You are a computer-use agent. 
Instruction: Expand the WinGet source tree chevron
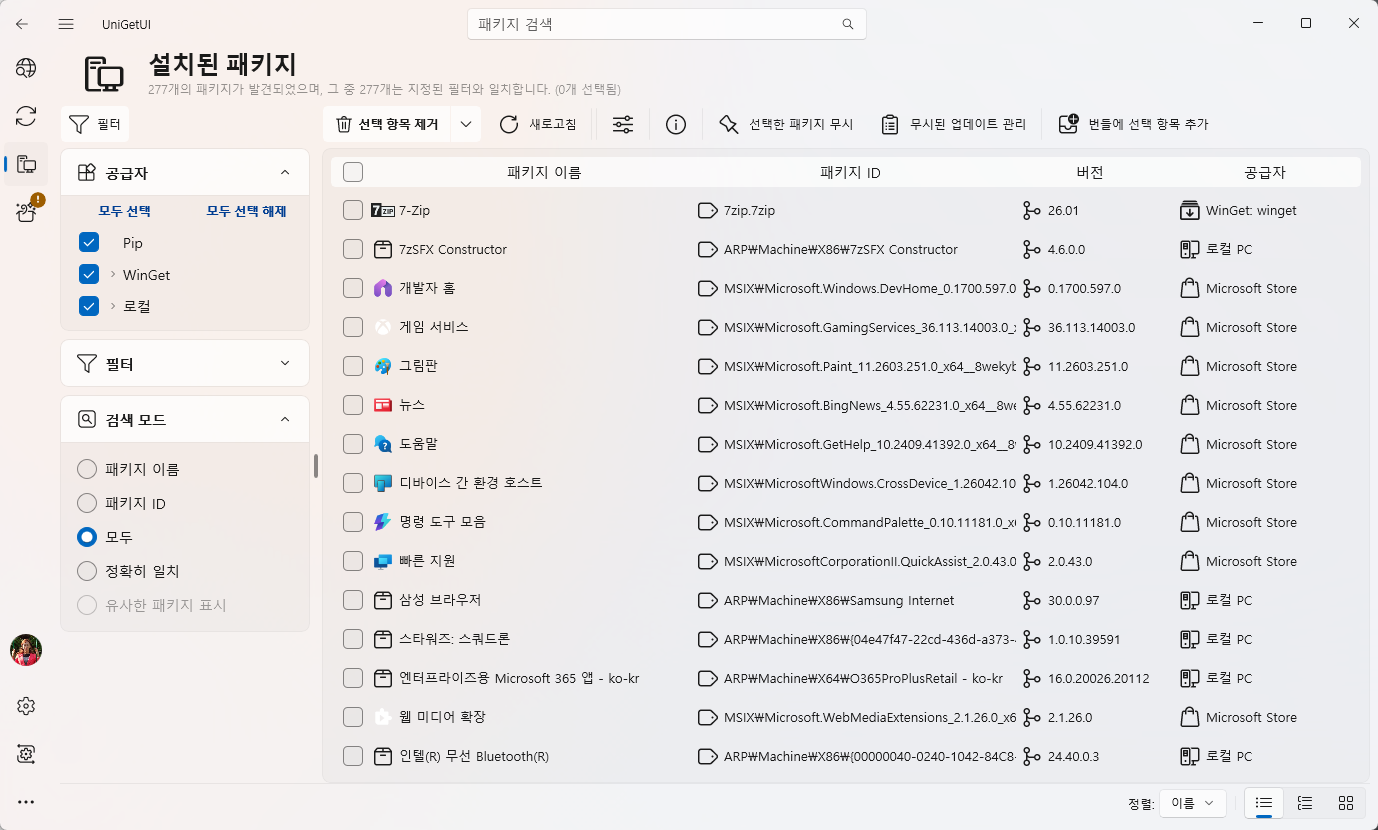113,275
